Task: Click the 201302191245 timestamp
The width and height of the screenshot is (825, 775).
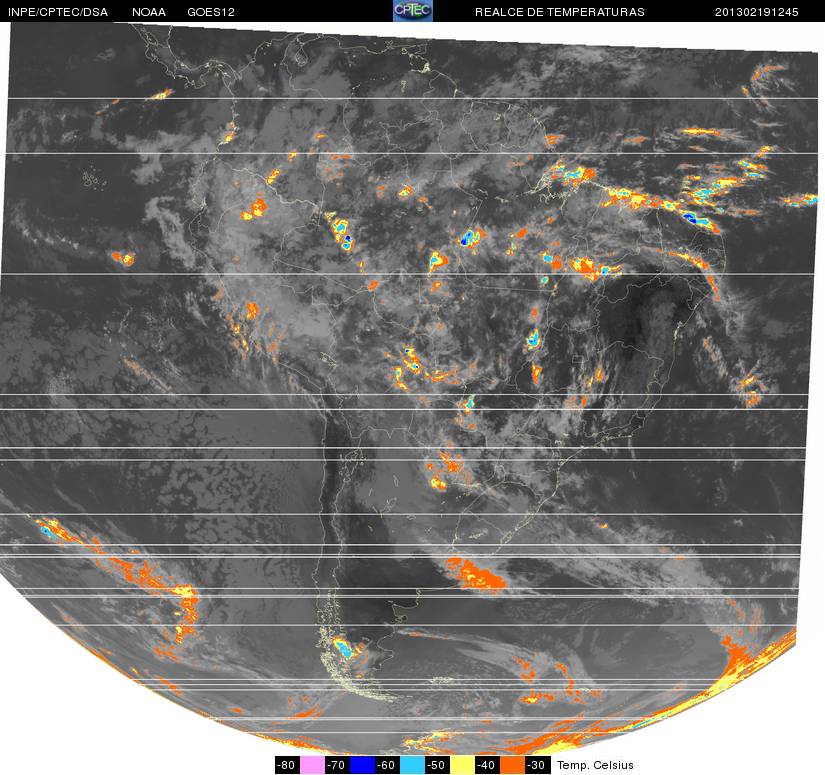Action: point(756,12)
